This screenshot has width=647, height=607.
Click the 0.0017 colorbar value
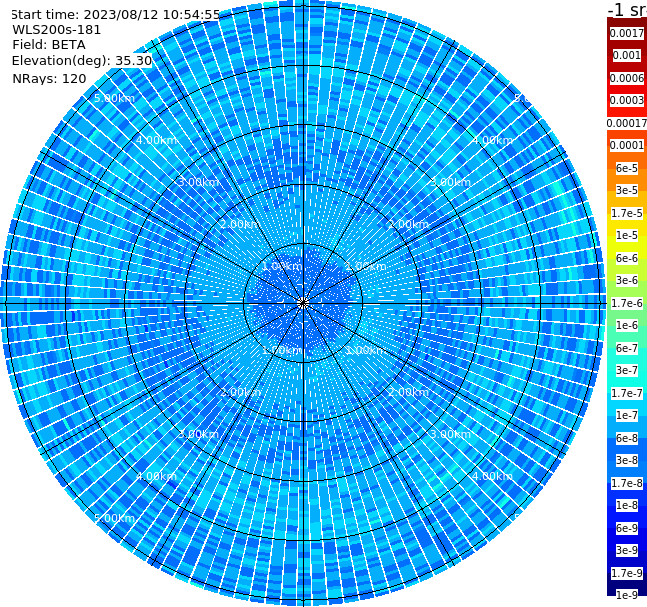[627, 33]
